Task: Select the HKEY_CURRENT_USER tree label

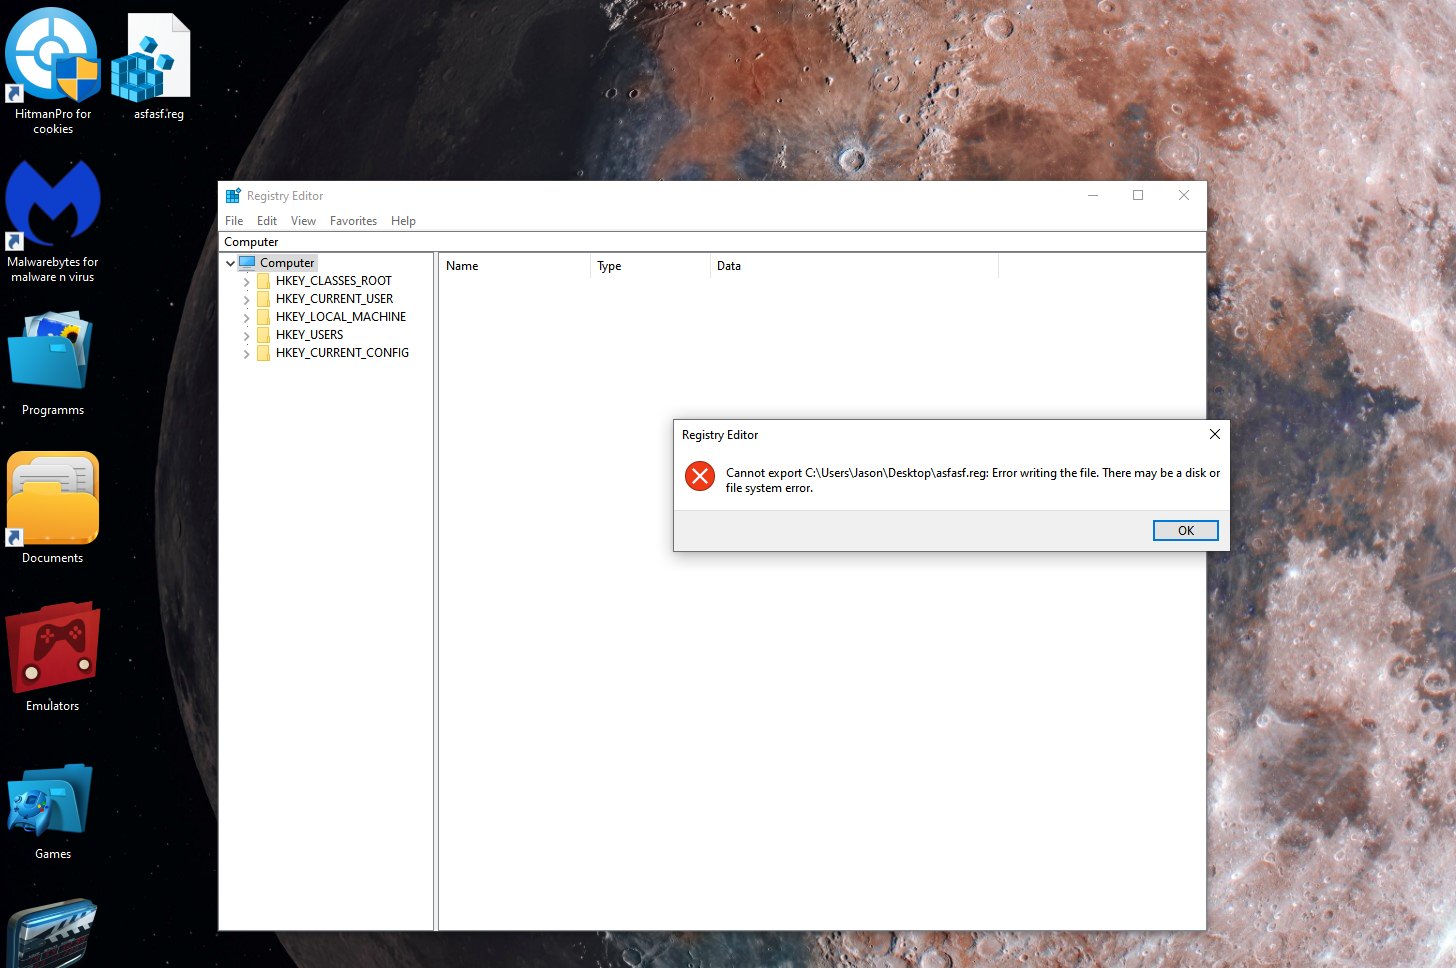Action: point(334,299)
